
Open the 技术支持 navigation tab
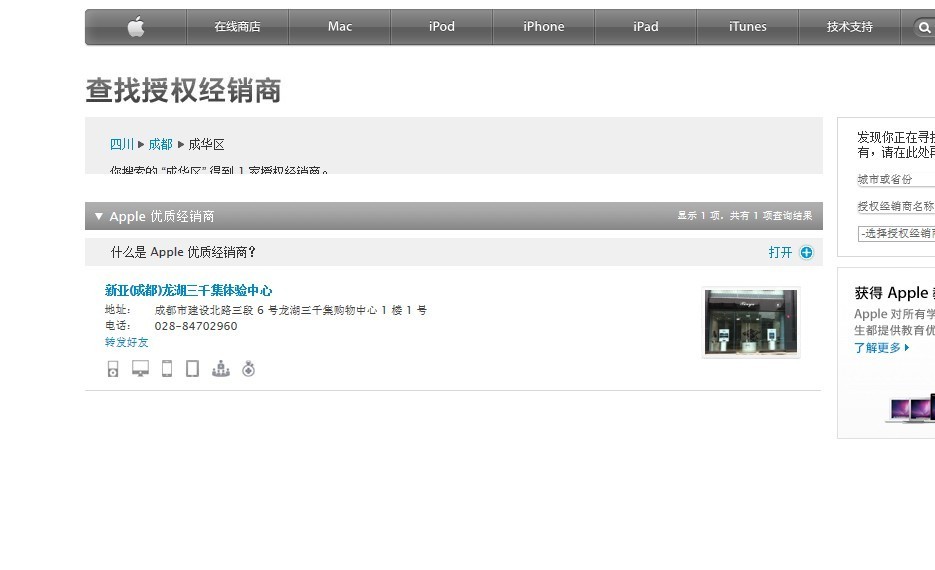click(849, 27)
